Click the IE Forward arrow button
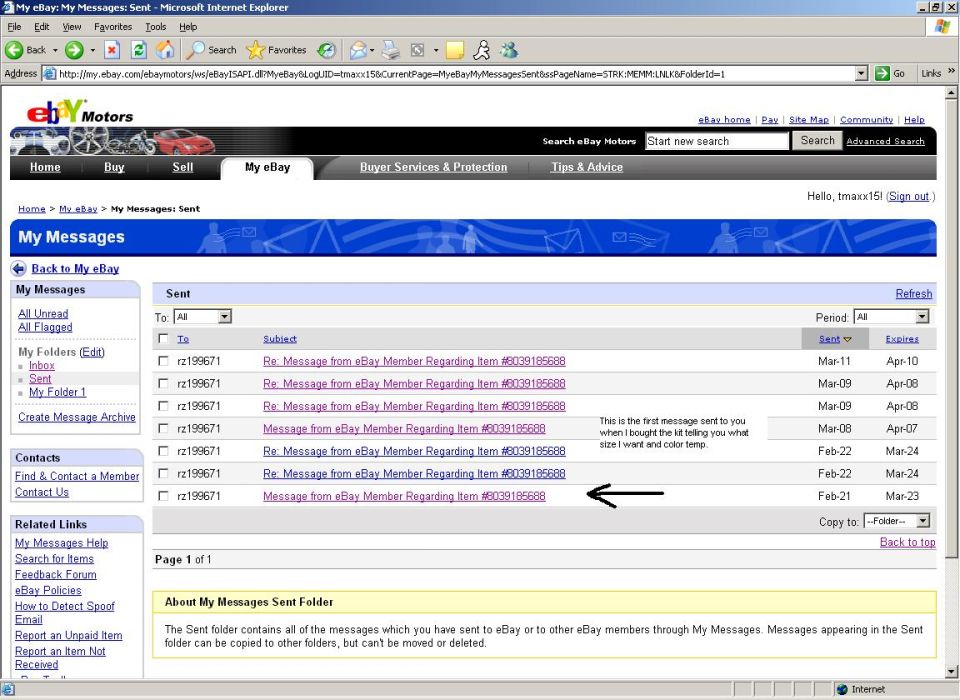Viewport: 960px width, 700px height. (74, 50)
